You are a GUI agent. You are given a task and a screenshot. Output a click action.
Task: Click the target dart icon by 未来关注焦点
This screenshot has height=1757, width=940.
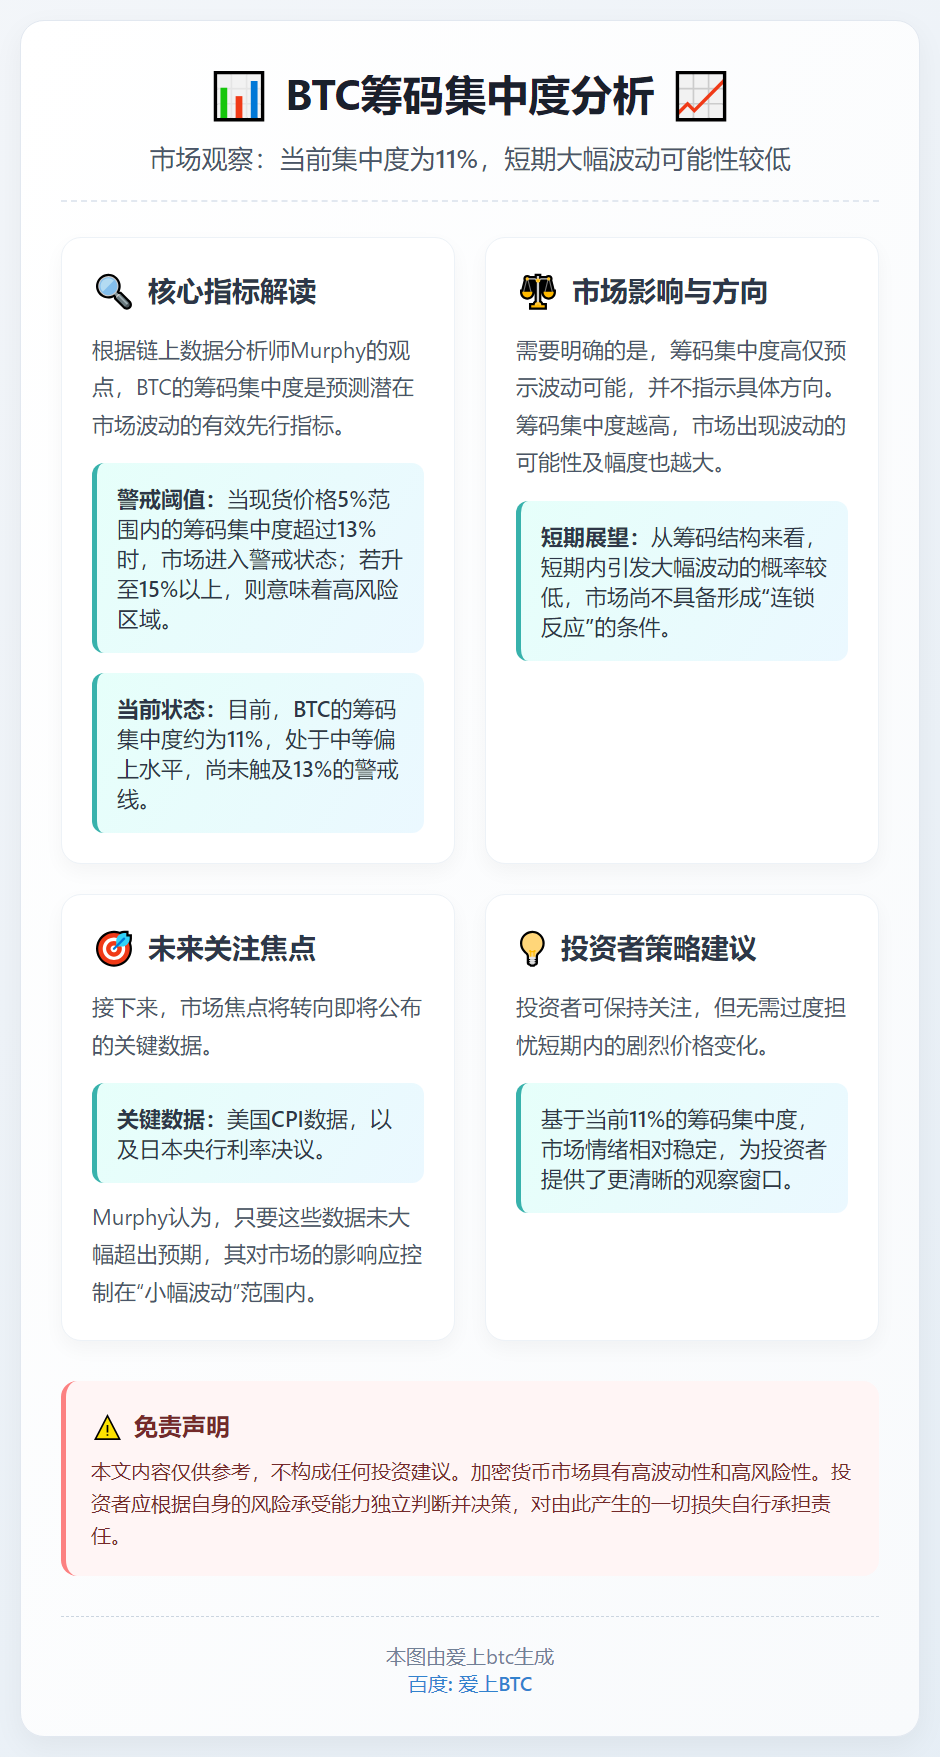(113, 948)
